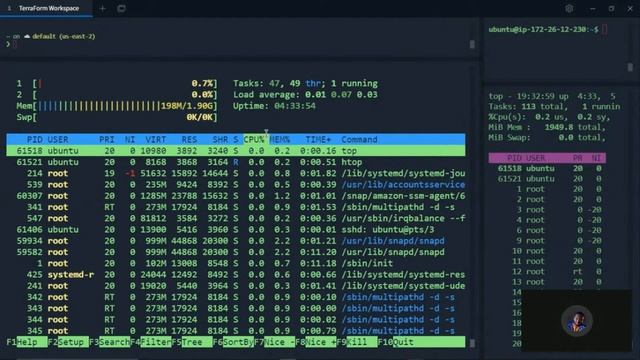Click the top pane row 61521 ubuntu
This screenshot has width=640, height=360.
point(547,179)
